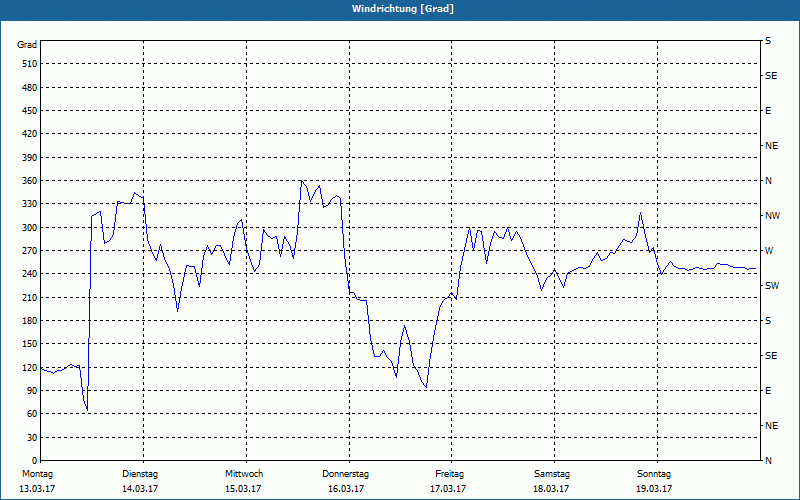Click the 180 degree axis label

(x=30, y=320)
